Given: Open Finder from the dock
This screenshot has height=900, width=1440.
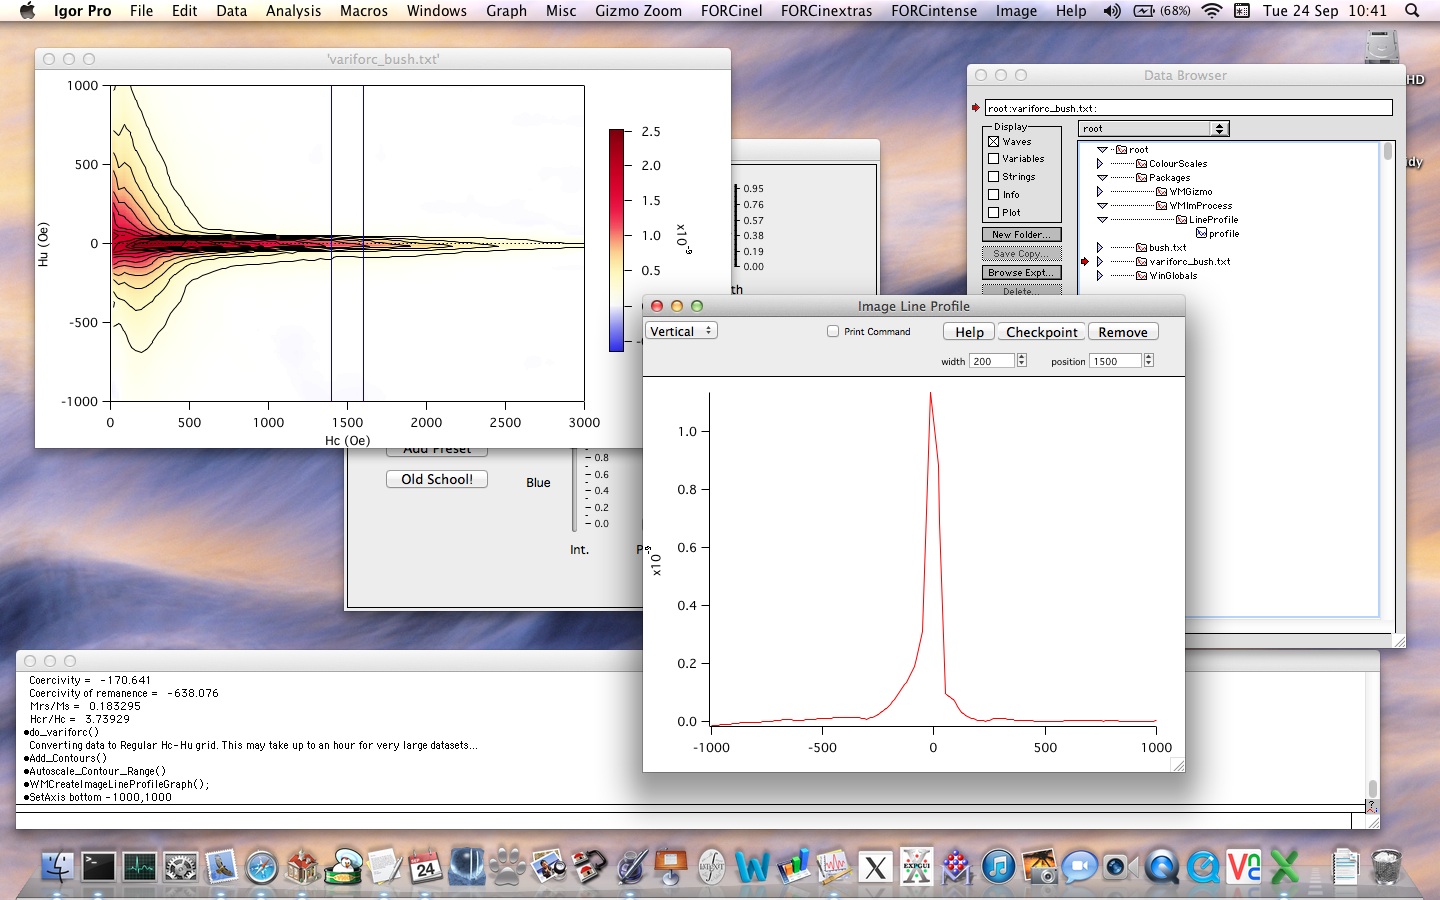Looking at the screenshot, I should (x=57, y=867).
